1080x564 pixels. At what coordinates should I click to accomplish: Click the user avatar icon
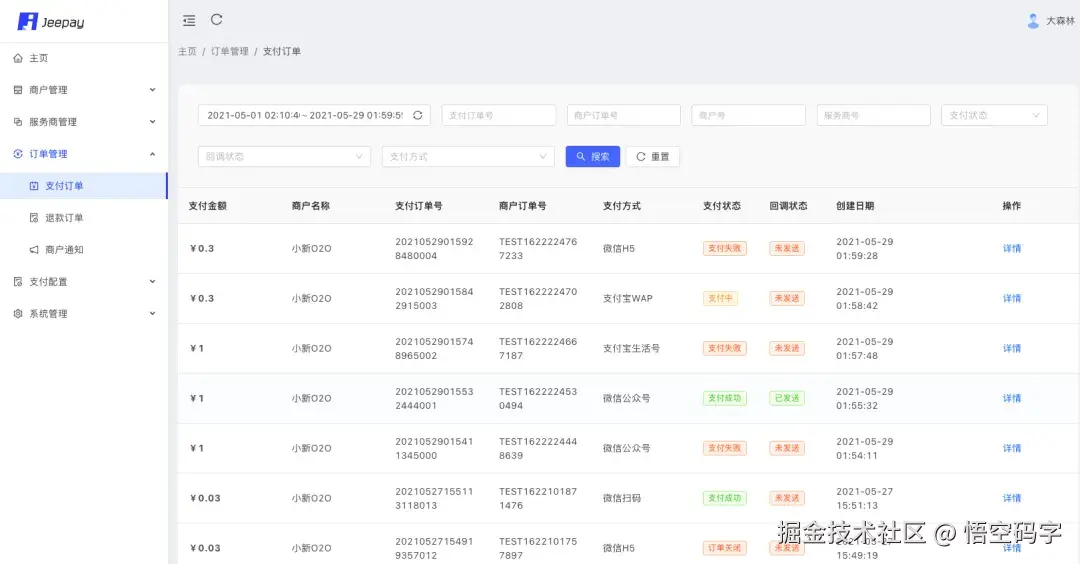[x=1033, y=21]
